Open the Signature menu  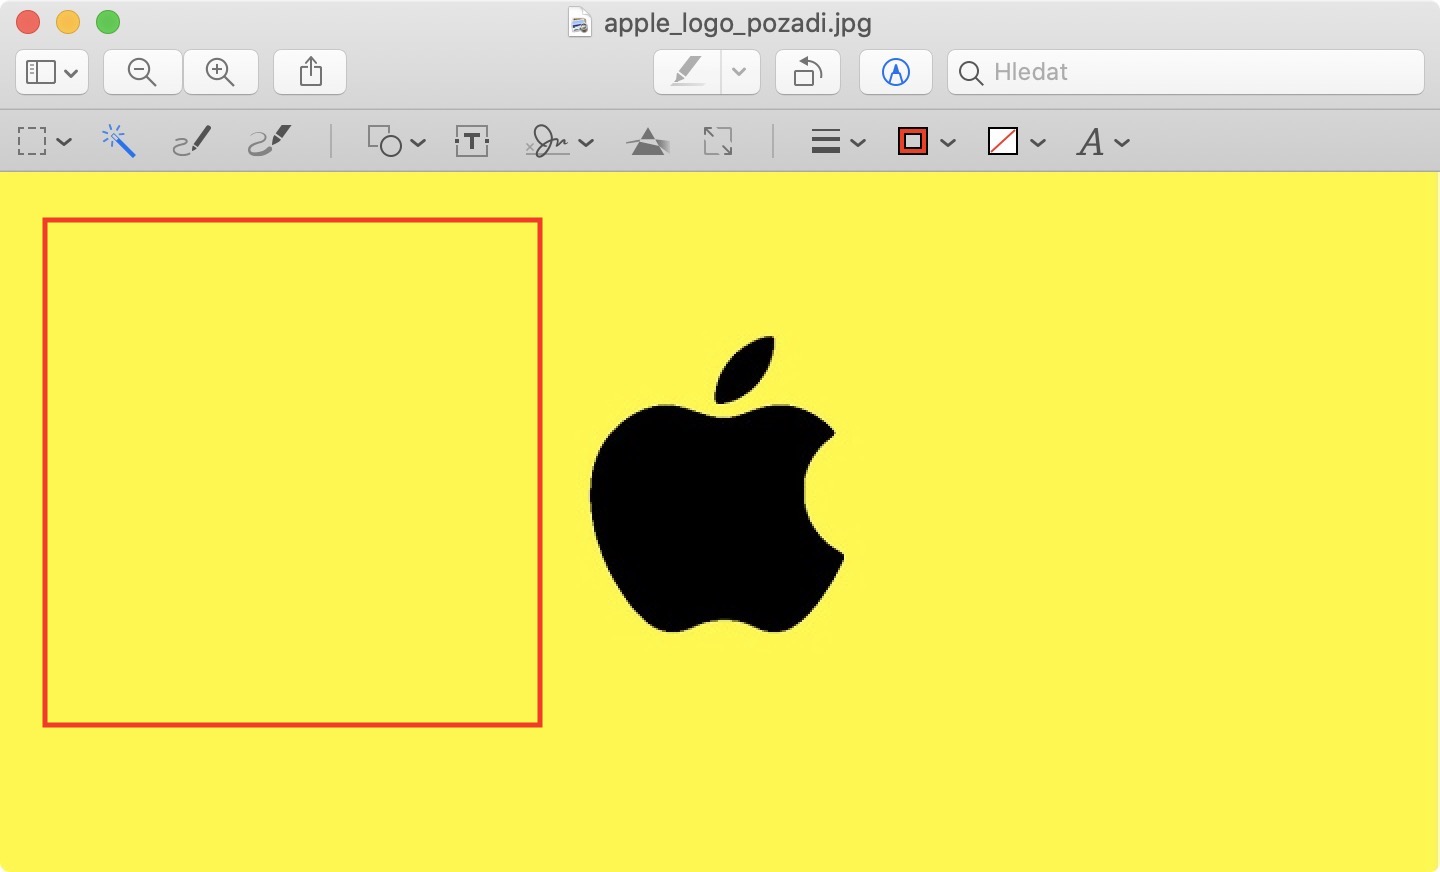[560, 142]
